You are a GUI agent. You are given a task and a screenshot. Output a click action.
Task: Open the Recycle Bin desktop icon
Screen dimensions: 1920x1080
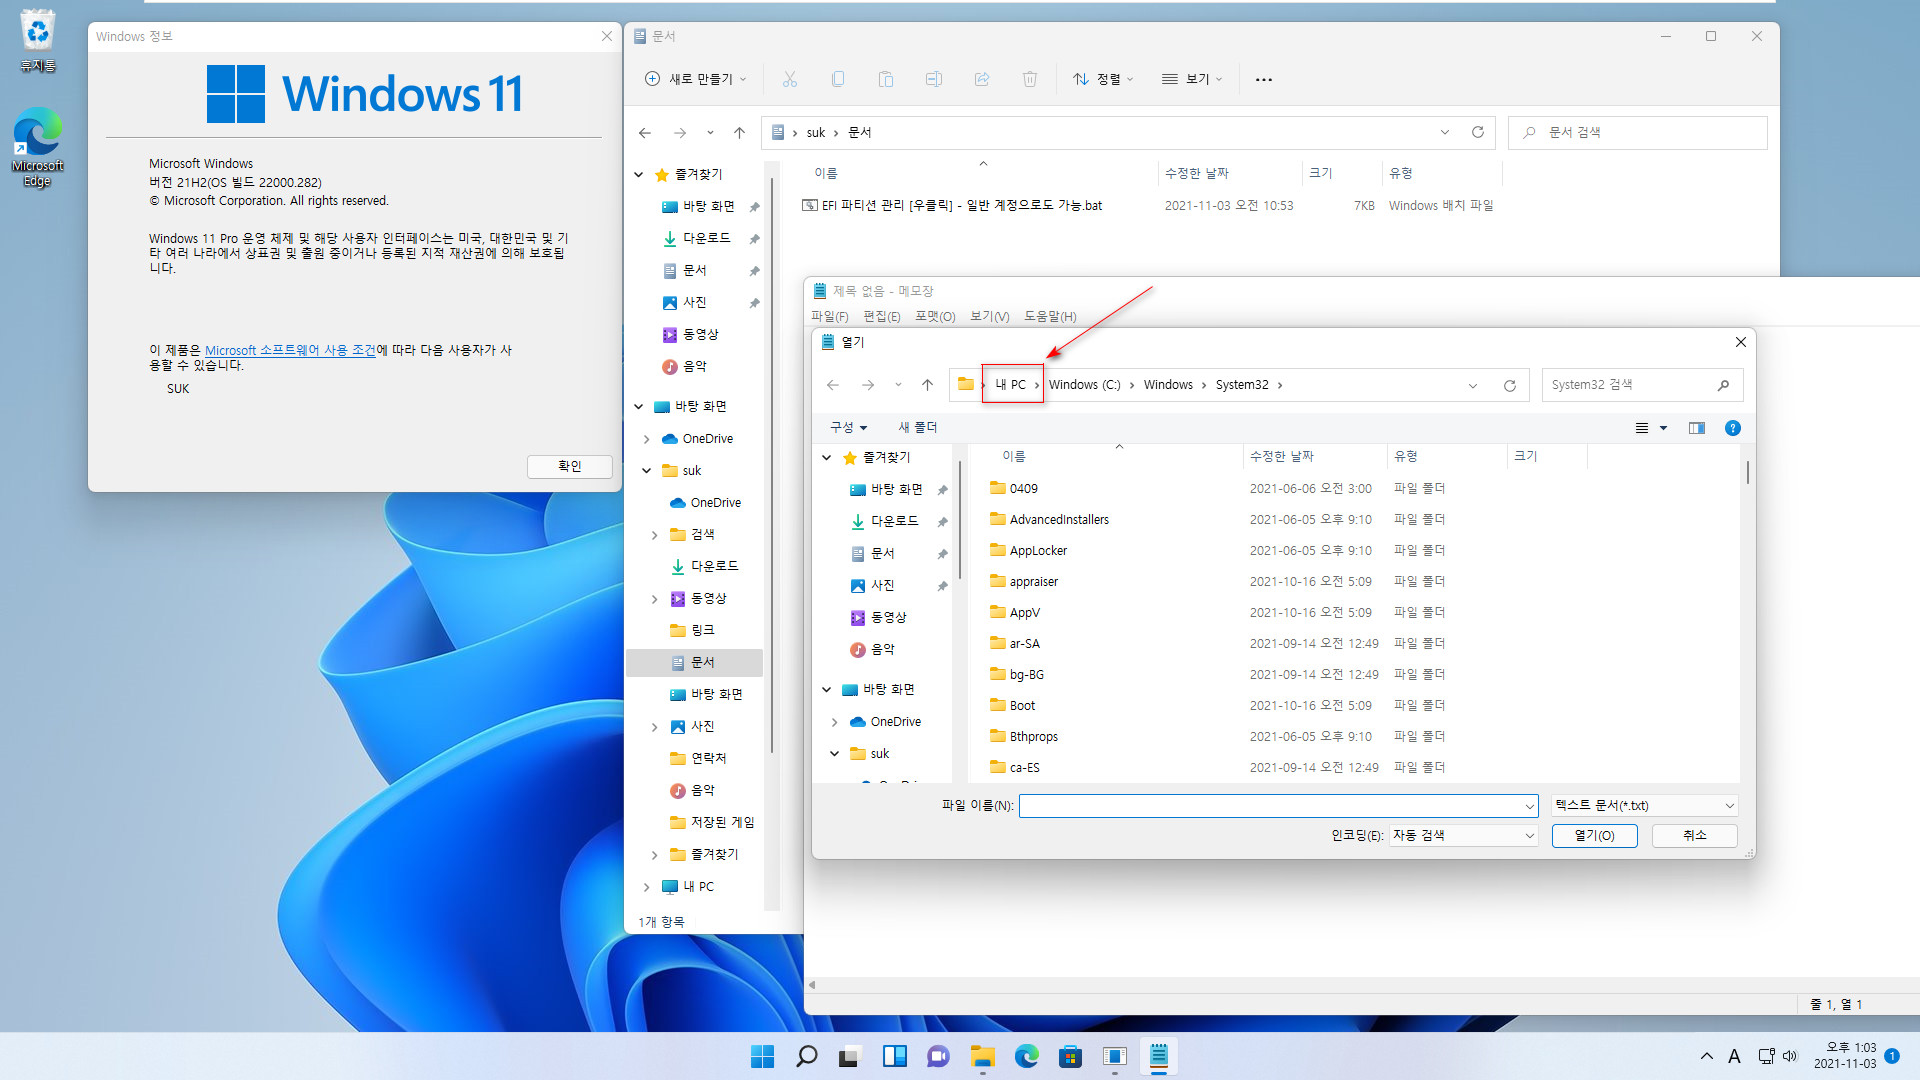(37, 40)
